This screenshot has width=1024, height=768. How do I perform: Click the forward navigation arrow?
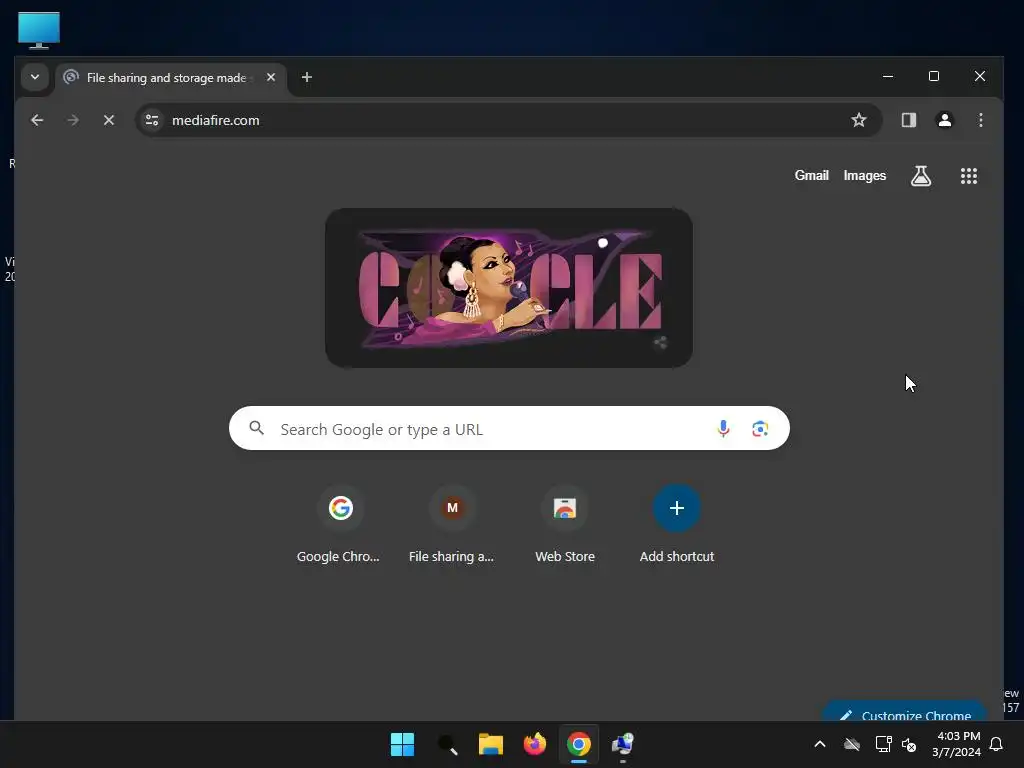click(73, 120)
